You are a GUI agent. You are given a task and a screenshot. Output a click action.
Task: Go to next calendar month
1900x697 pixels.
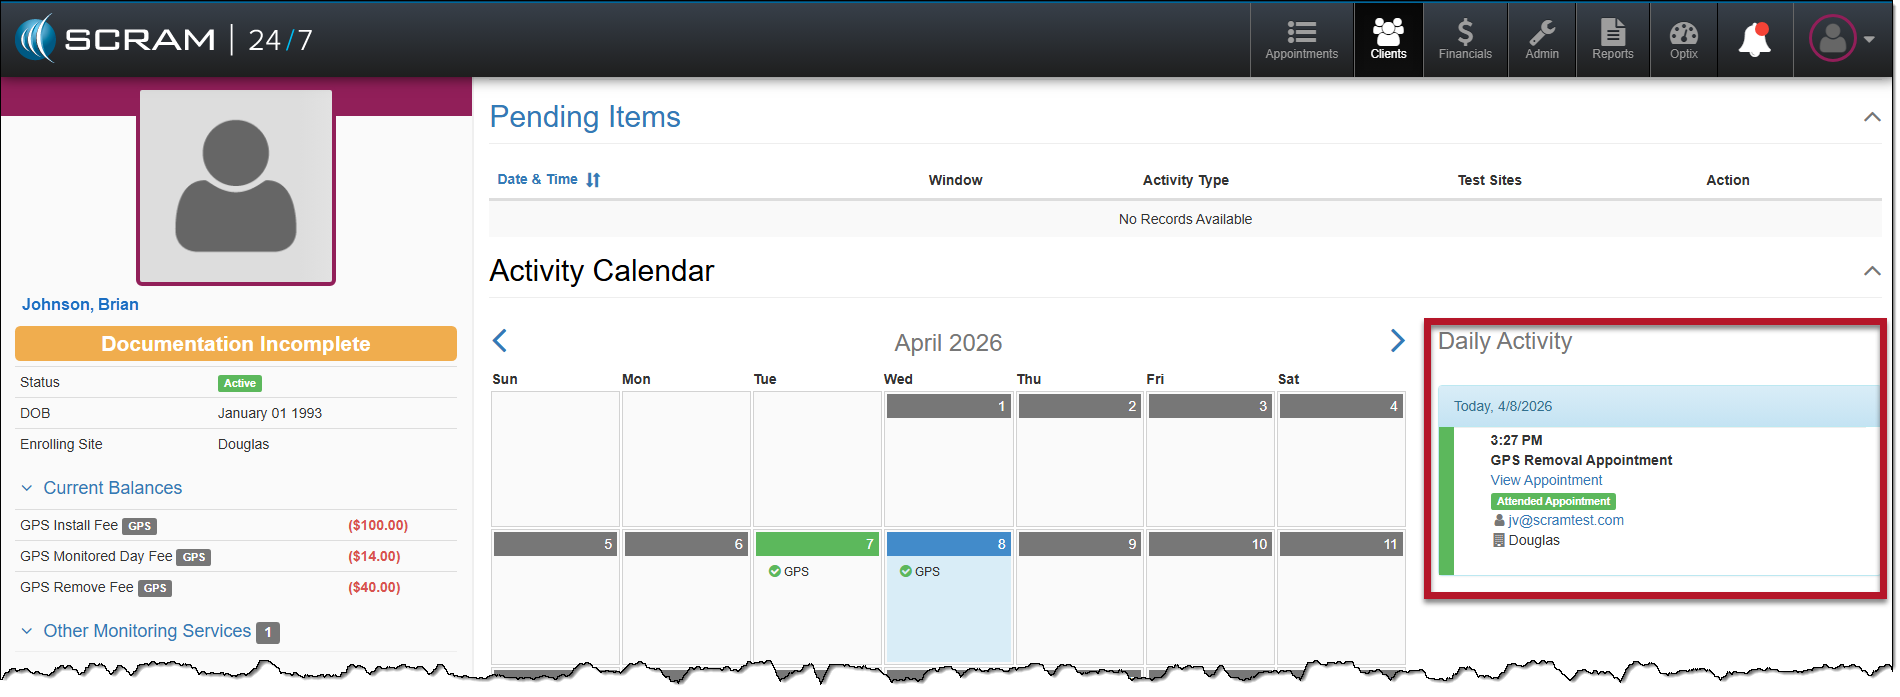tap(1397, 341)
